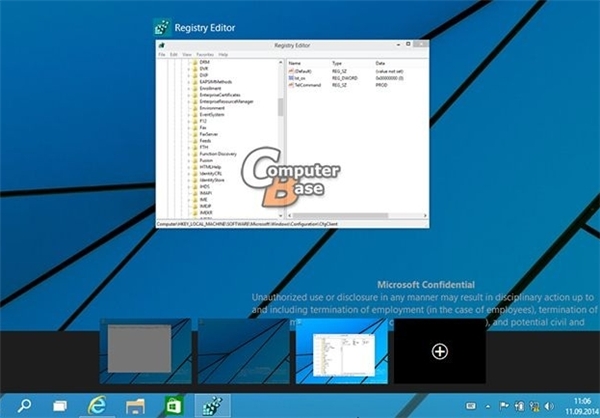
Task: Select the IHDS key label
Action: point(204,186)
